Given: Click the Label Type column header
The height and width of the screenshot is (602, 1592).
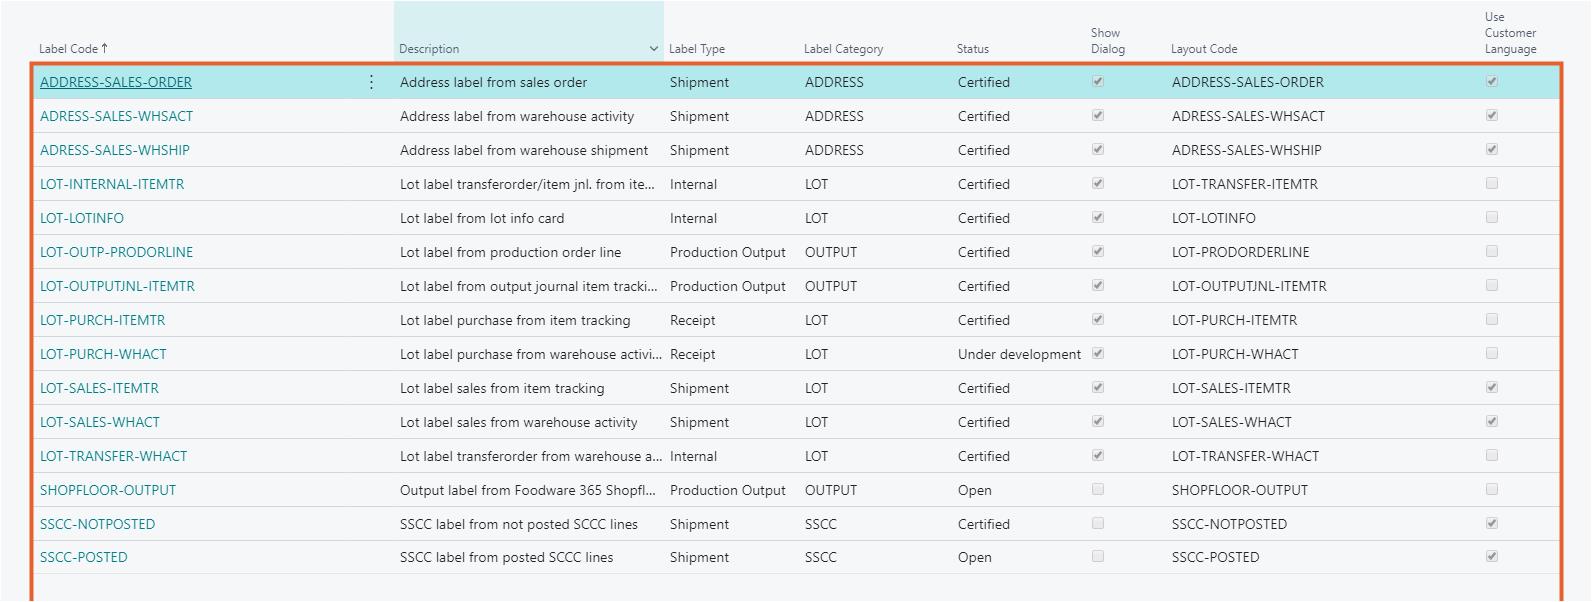Looking at the screenshot, I should pyautogui.click(x=697, y=49).
